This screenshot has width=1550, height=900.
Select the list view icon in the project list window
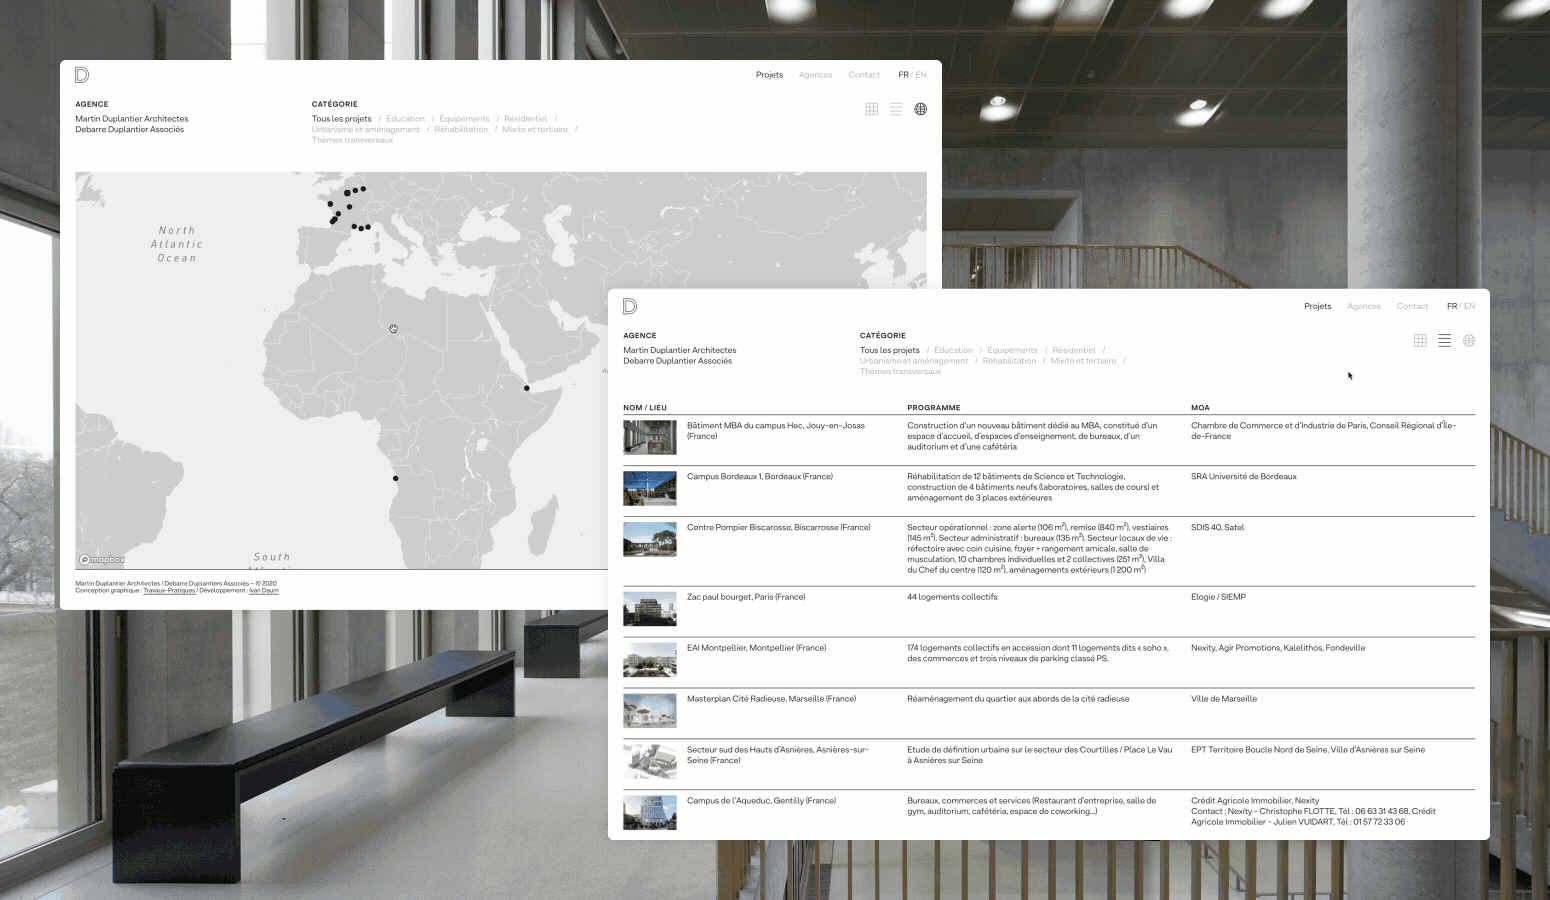point(1444,341)
